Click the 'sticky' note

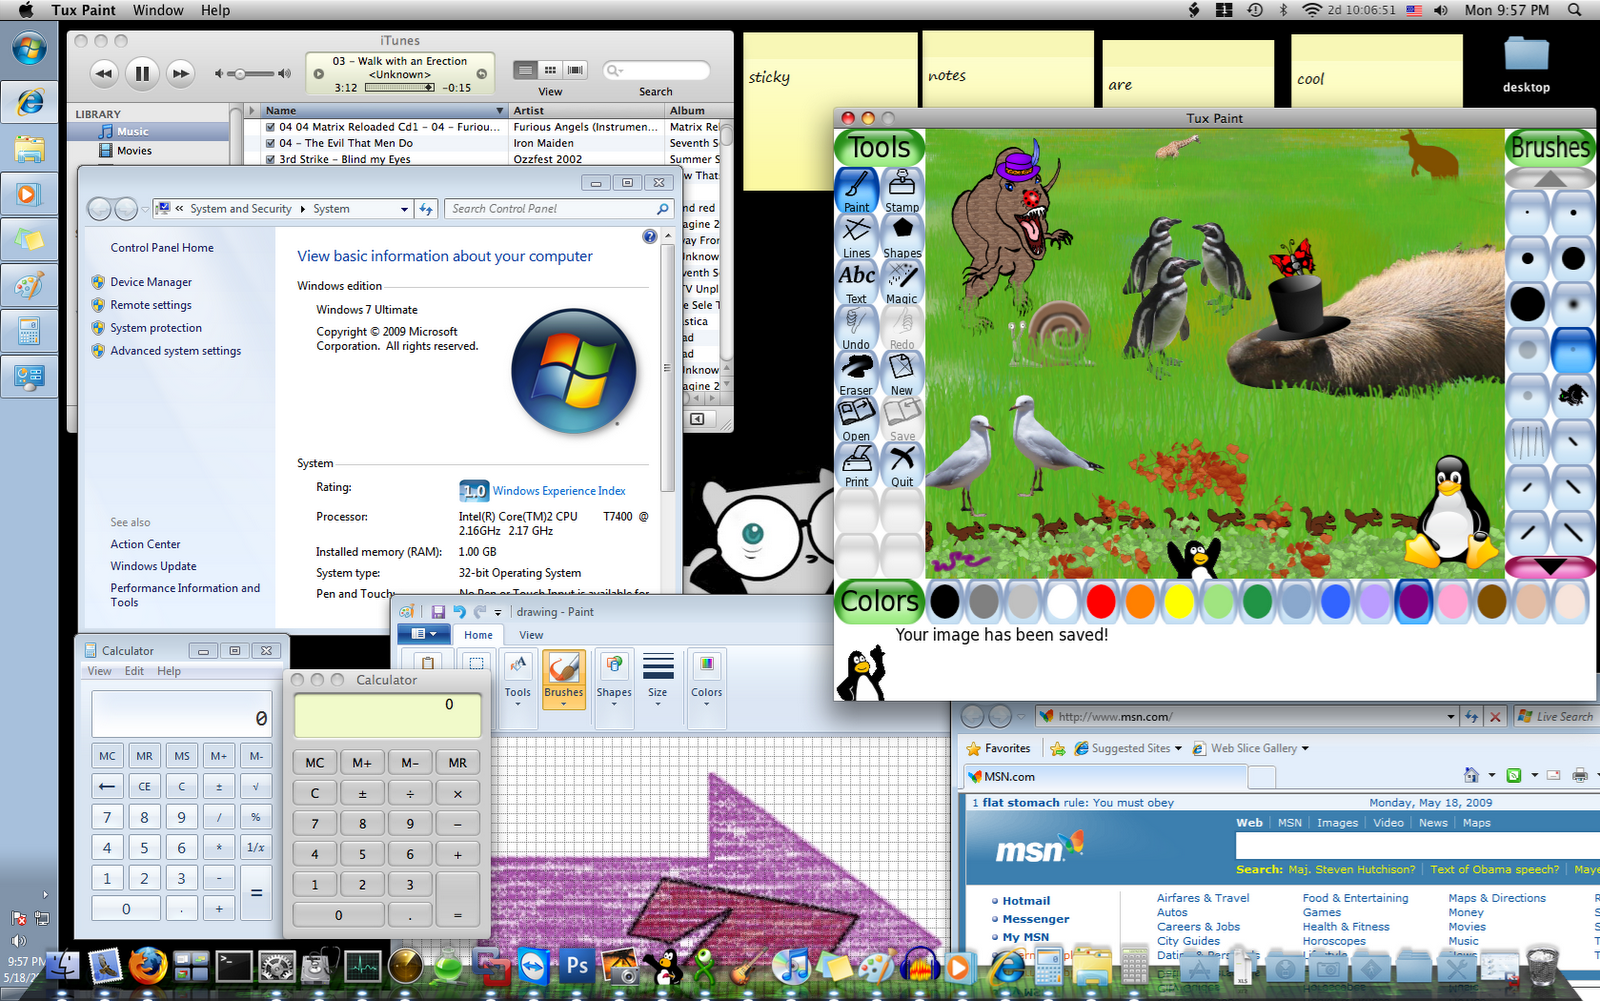point(830,110)
